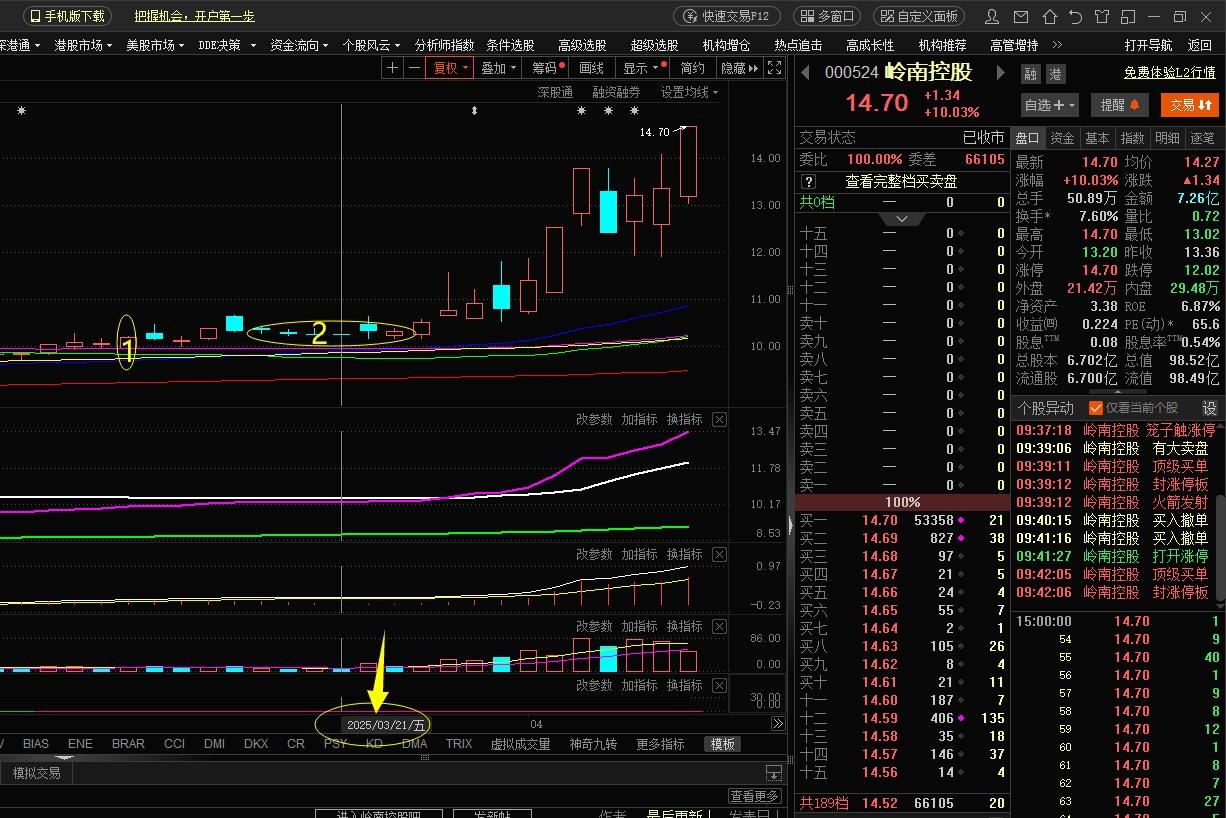Open the 模拟交易 simulated trading tab
The width and height of the screenshot is (1226, 818).
[x=36, y=773]
